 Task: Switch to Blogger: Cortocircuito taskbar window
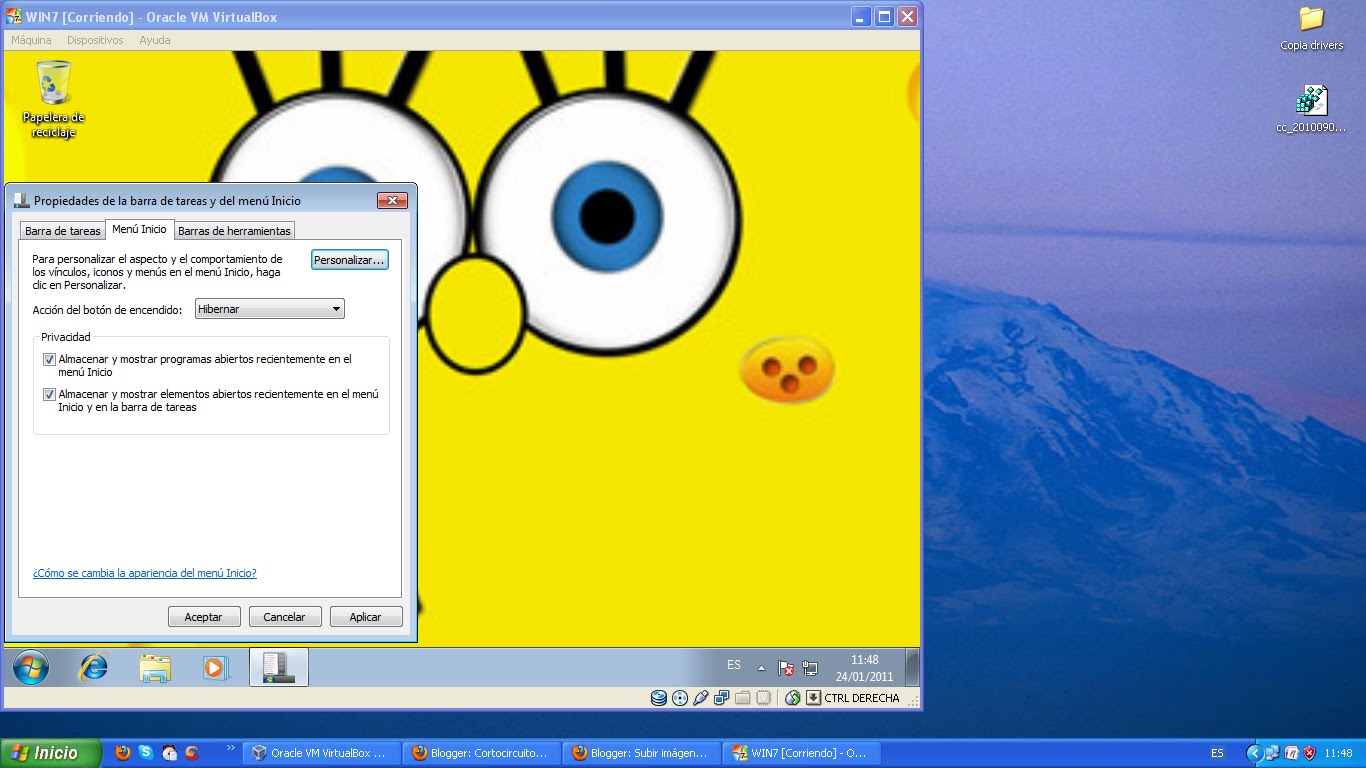483,753
